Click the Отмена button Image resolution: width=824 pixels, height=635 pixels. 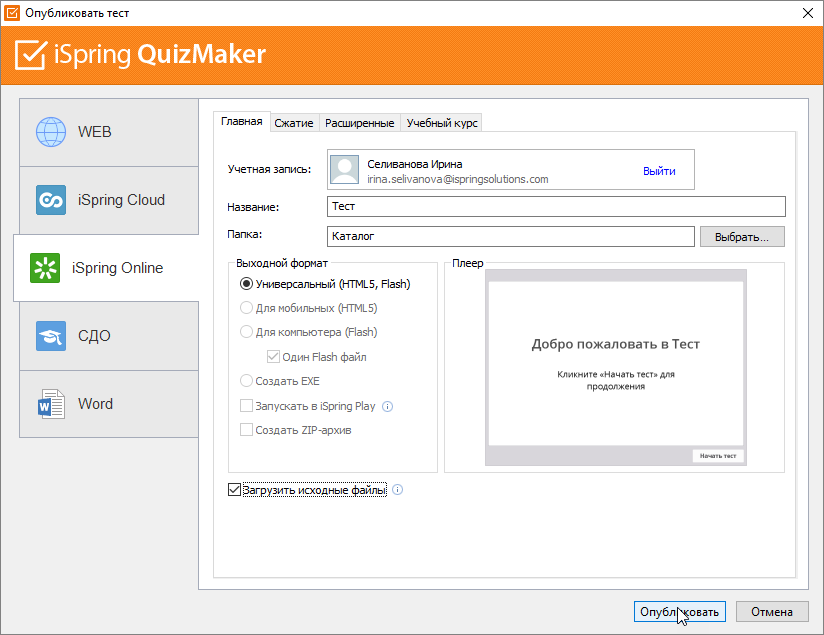(771, 612)
